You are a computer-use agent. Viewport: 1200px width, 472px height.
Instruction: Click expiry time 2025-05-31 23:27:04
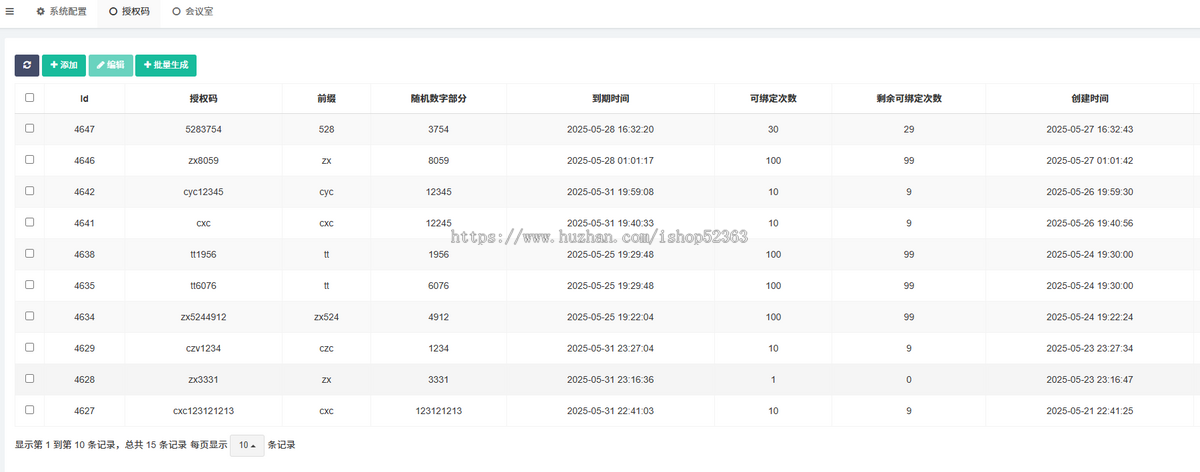coord(610,348)
